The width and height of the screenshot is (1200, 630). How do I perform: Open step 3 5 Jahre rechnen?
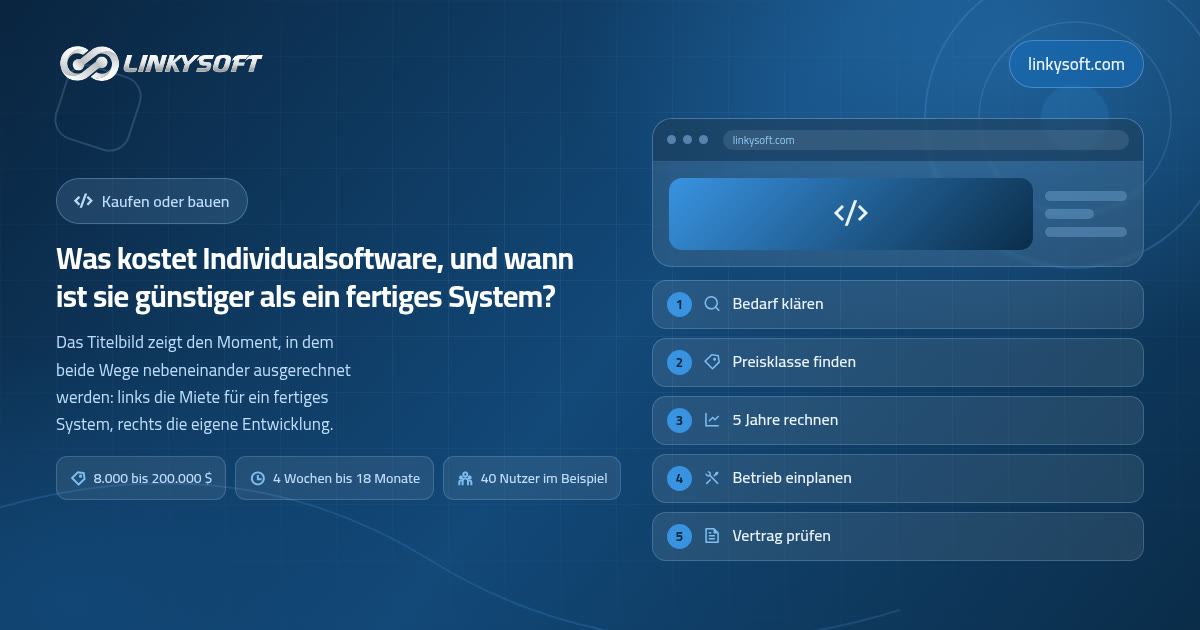coord(898,420)
